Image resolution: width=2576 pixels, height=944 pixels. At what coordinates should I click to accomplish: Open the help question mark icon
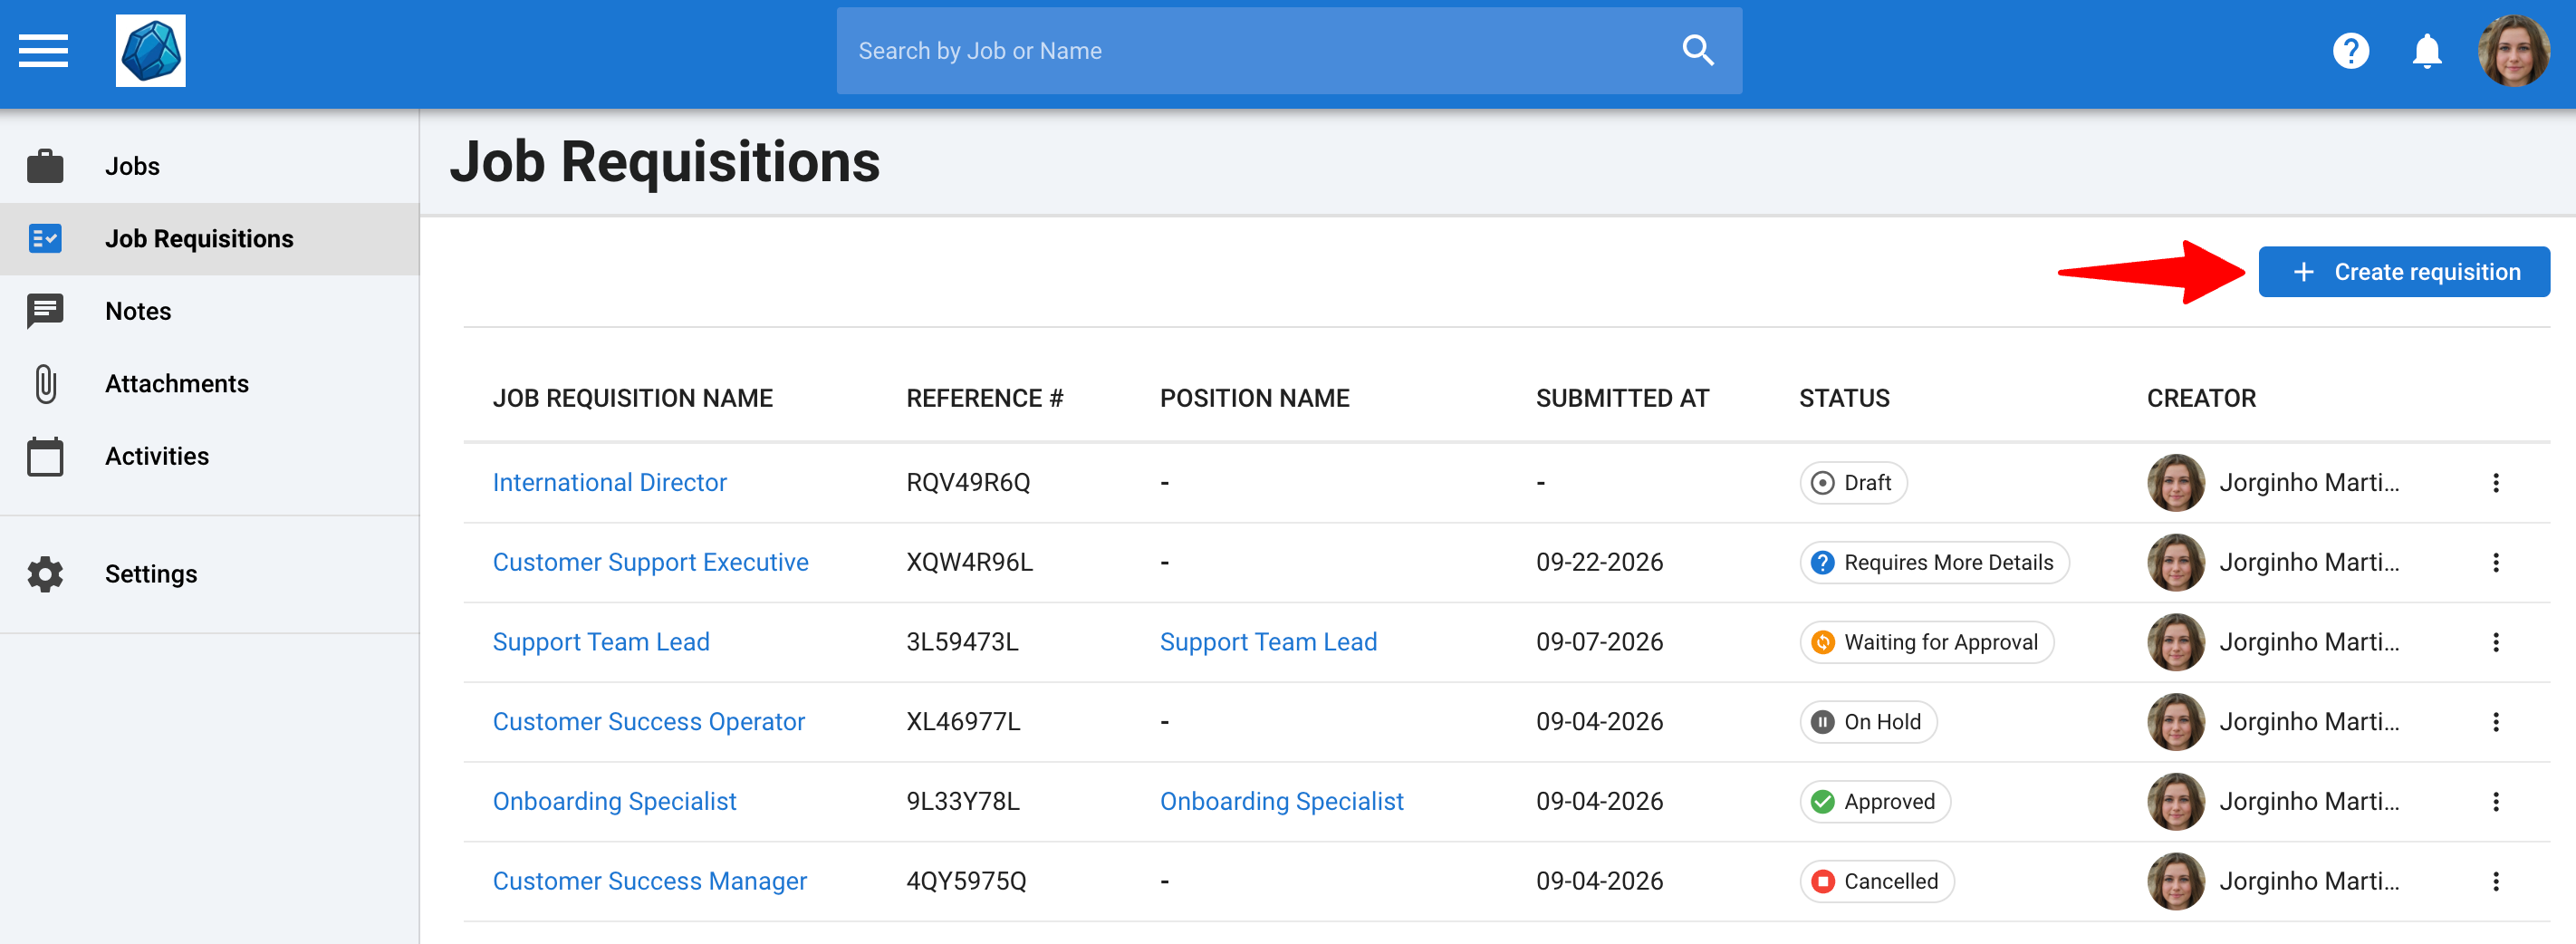(2351, 51)
